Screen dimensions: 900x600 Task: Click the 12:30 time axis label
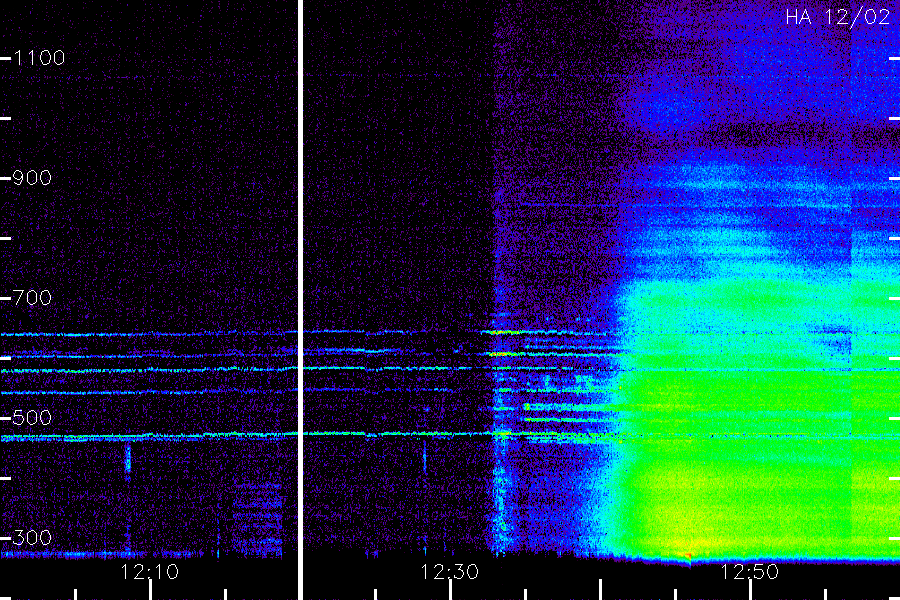(449, 572)
